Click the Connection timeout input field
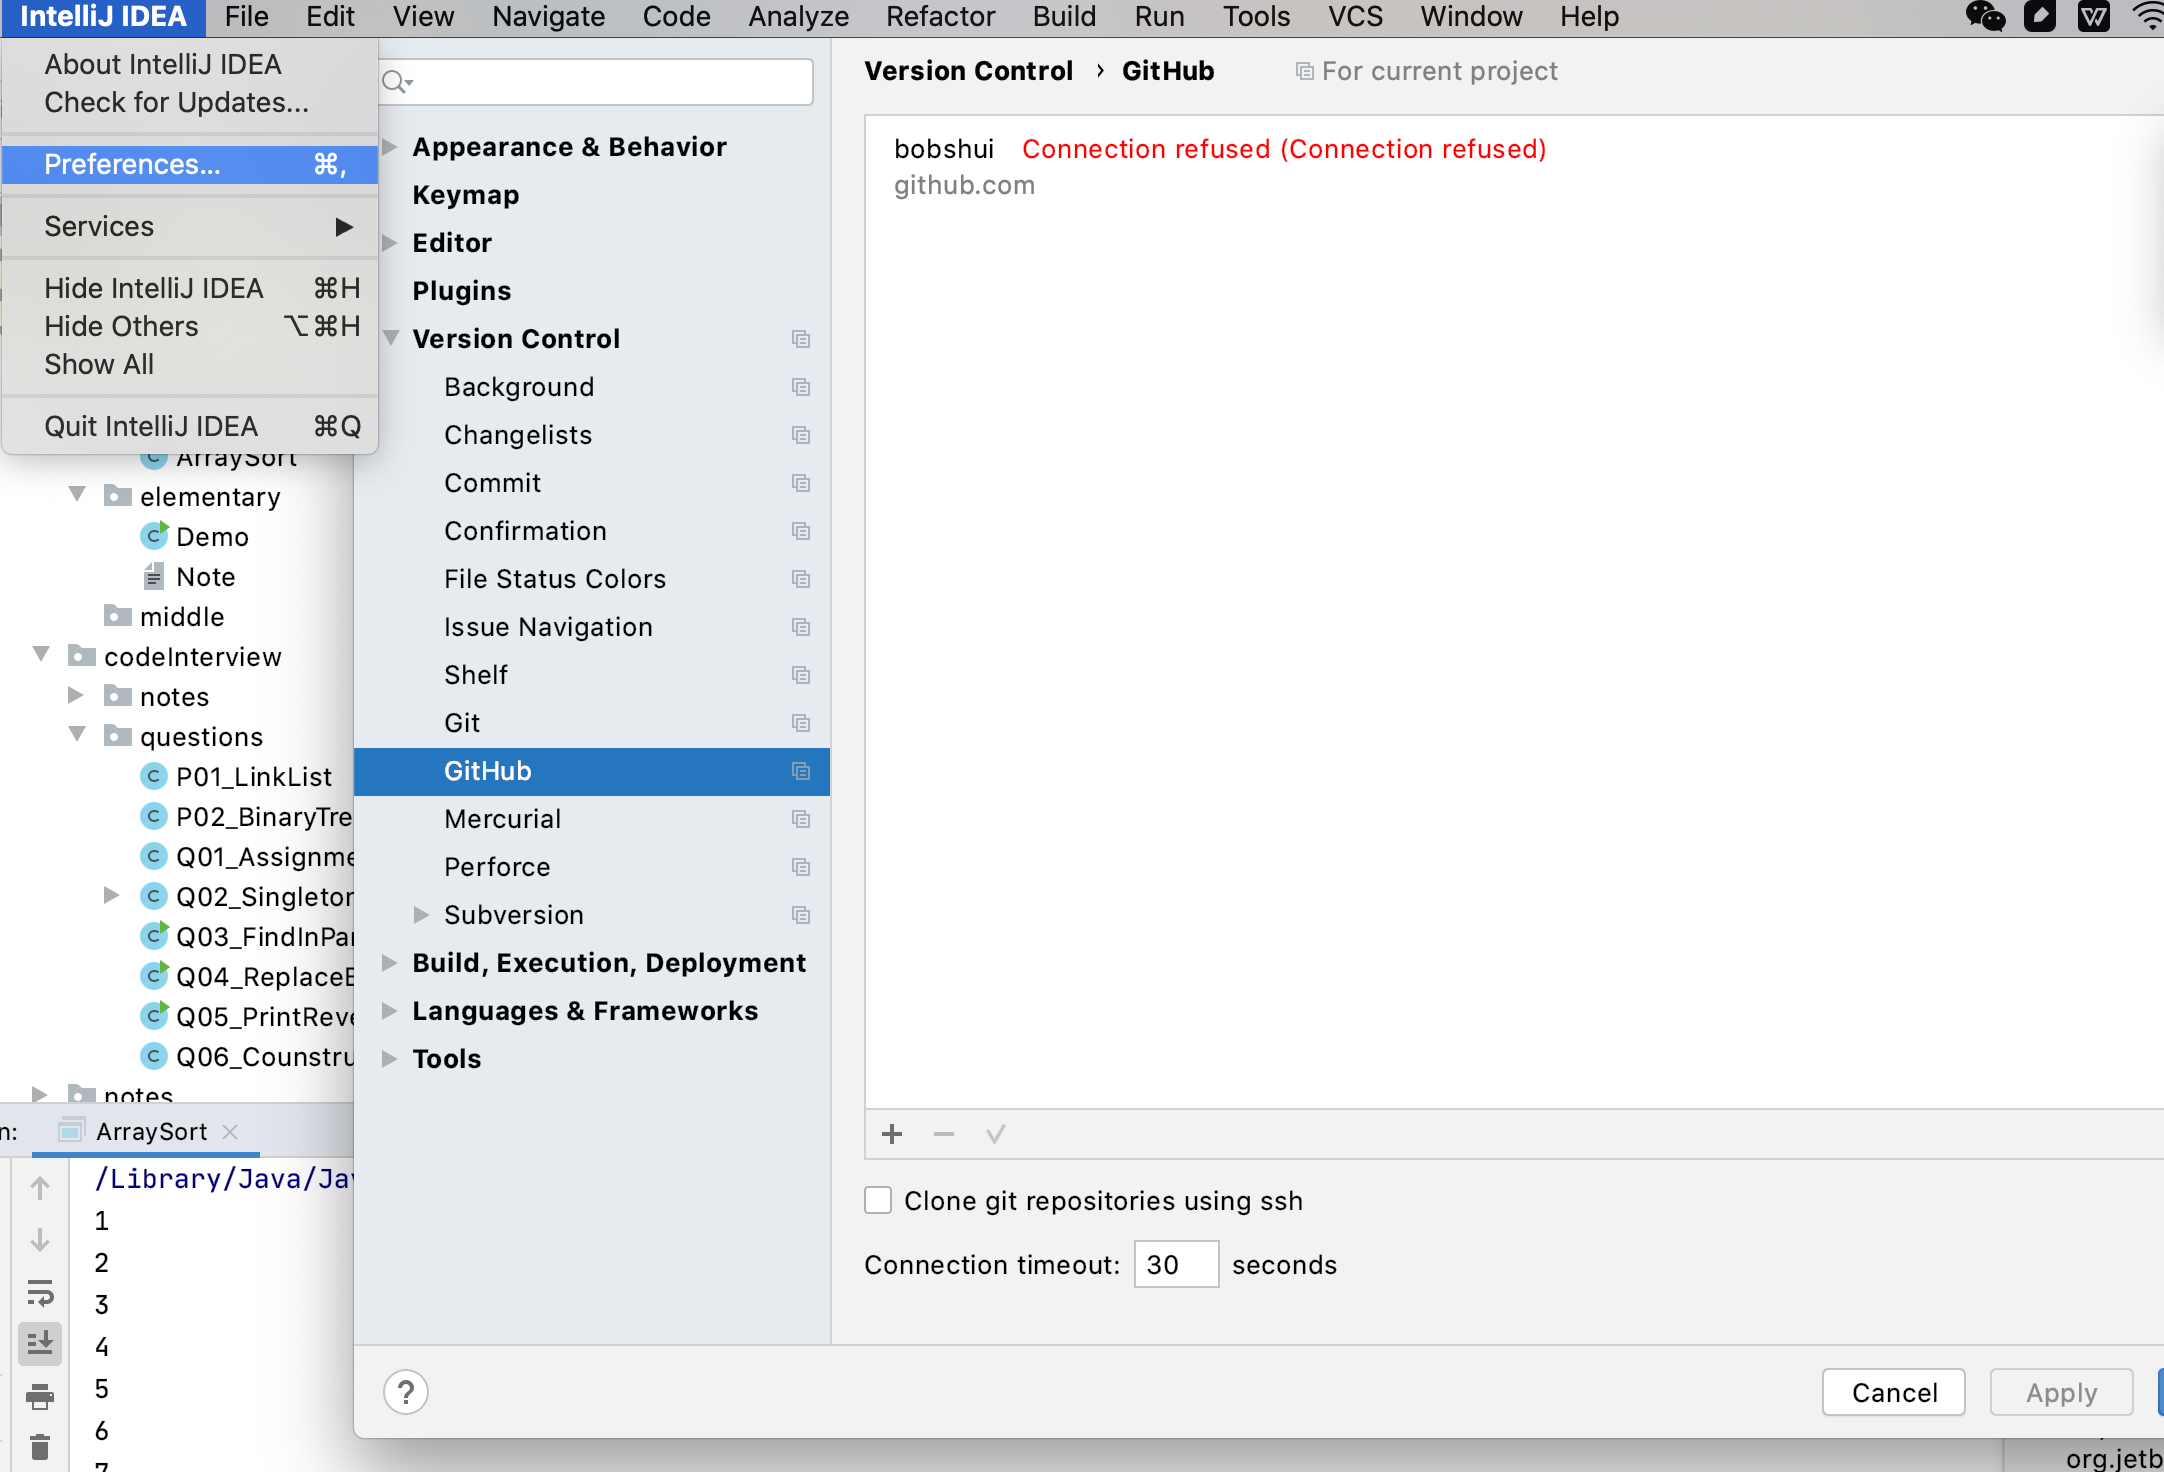Viewport: 2164px width, 1472px height. (1175, 1264)
